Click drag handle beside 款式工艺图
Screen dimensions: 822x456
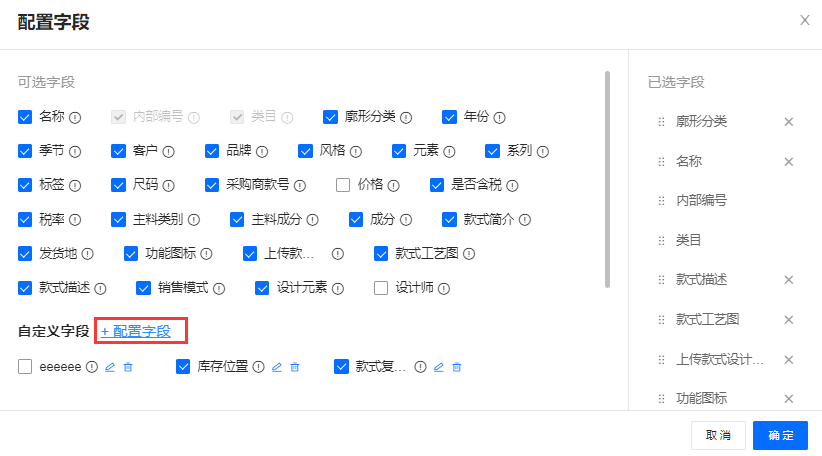660,320
